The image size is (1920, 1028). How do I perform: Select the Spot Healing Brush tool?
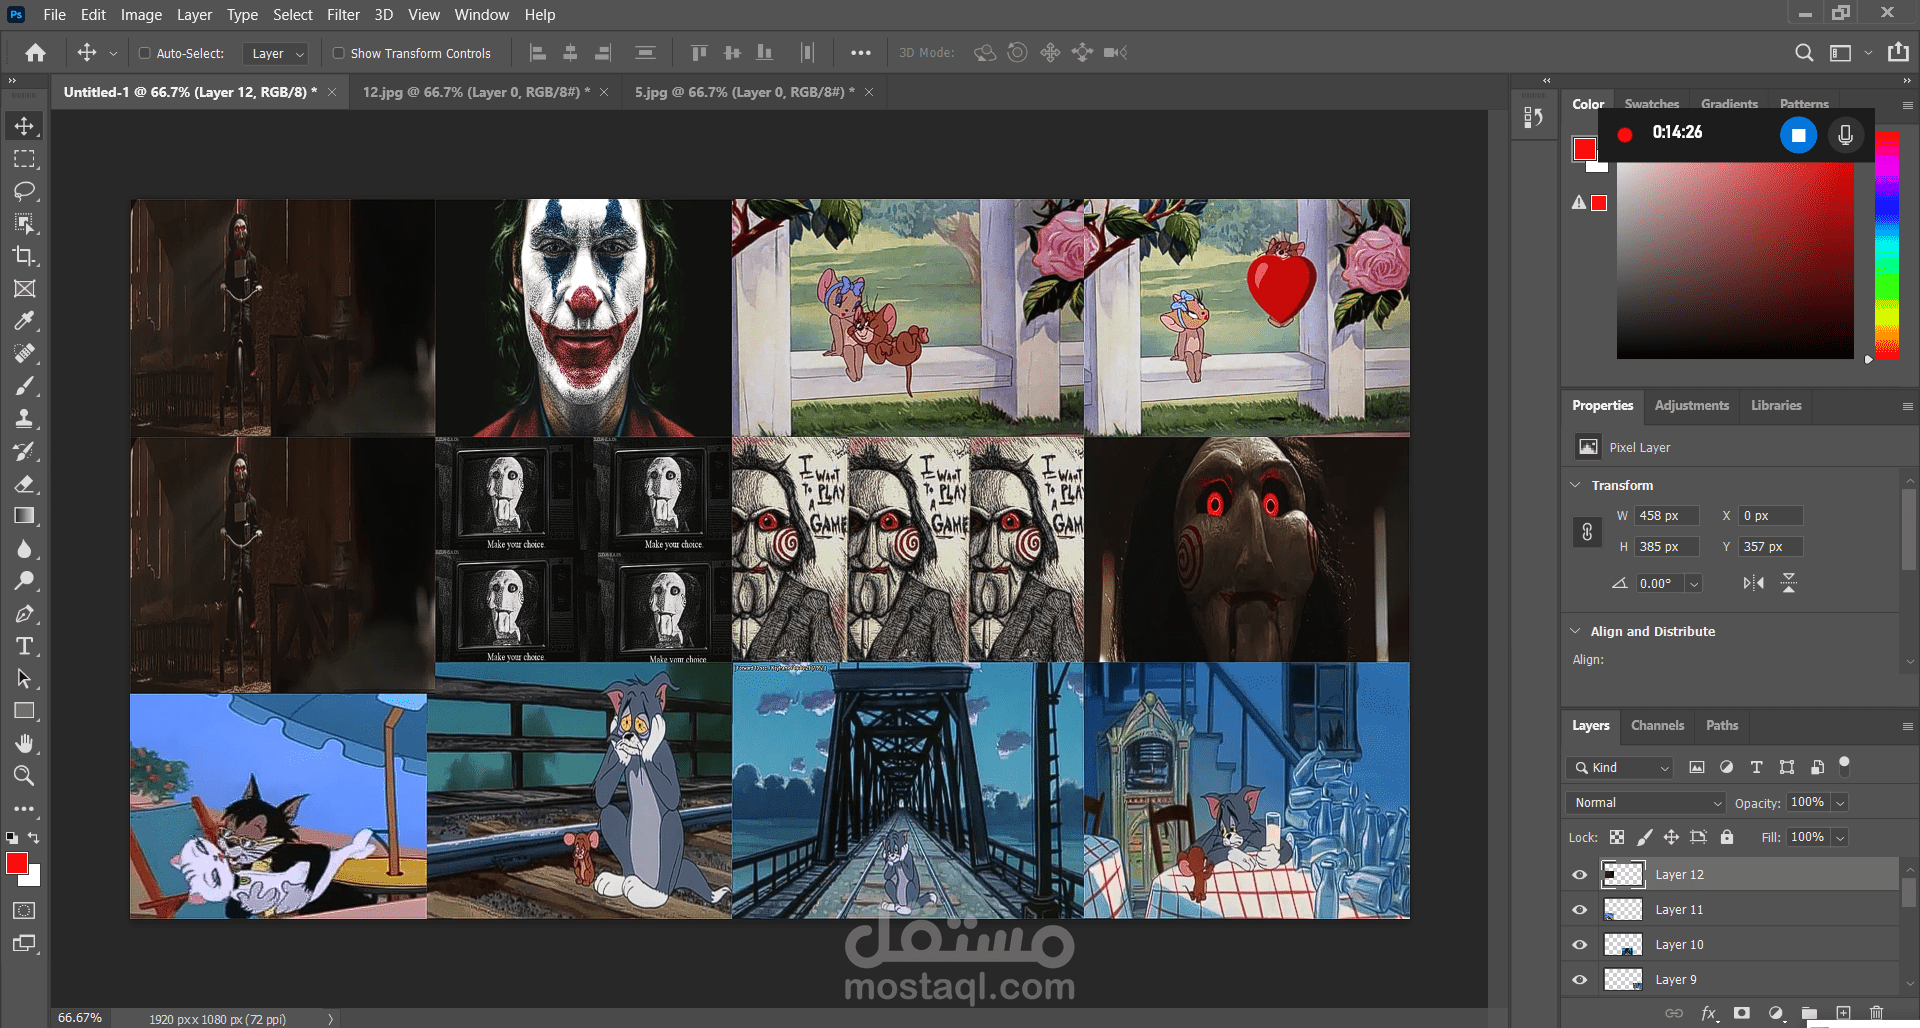click(24, 353)
